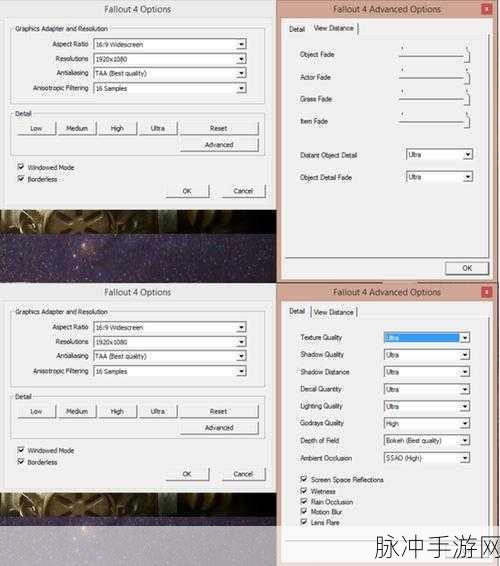Switch to Detail tab in upper Advanced Options window
This screenshot has width=500, height=566.
coord(297,29)
